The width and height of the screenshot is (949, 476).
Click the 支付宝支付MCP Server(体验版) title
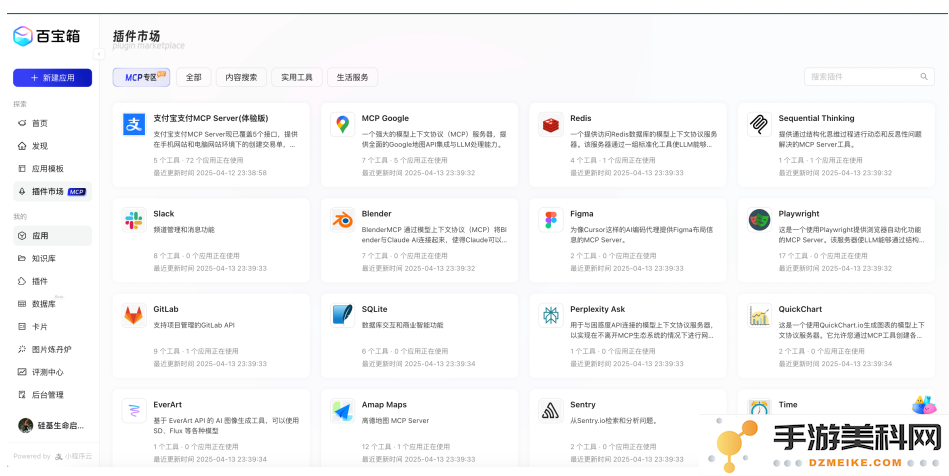211,119
